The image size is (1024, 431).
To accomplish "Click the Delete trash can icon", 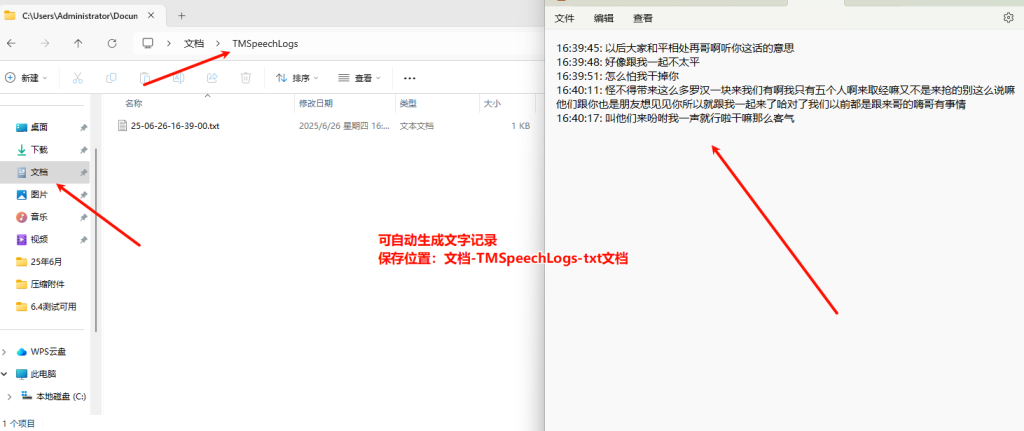I will click(246, 78).
